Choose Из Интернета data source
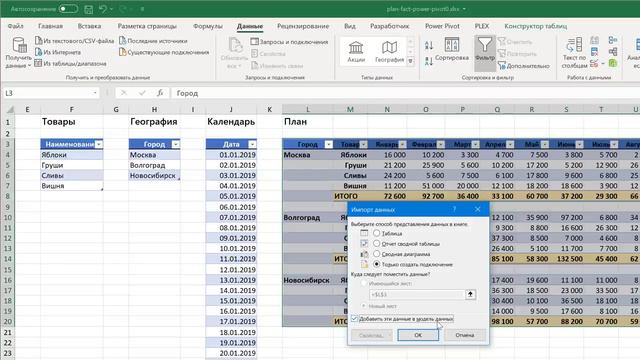Image resolution: width=640 pixels, height=360 pixels. coord(58,52)
